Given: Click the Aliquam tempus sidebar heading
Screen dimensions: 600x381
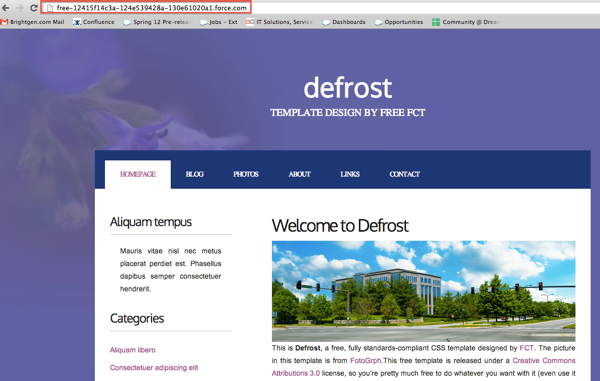Looking at the screenshot, I should tap(151, 222).
